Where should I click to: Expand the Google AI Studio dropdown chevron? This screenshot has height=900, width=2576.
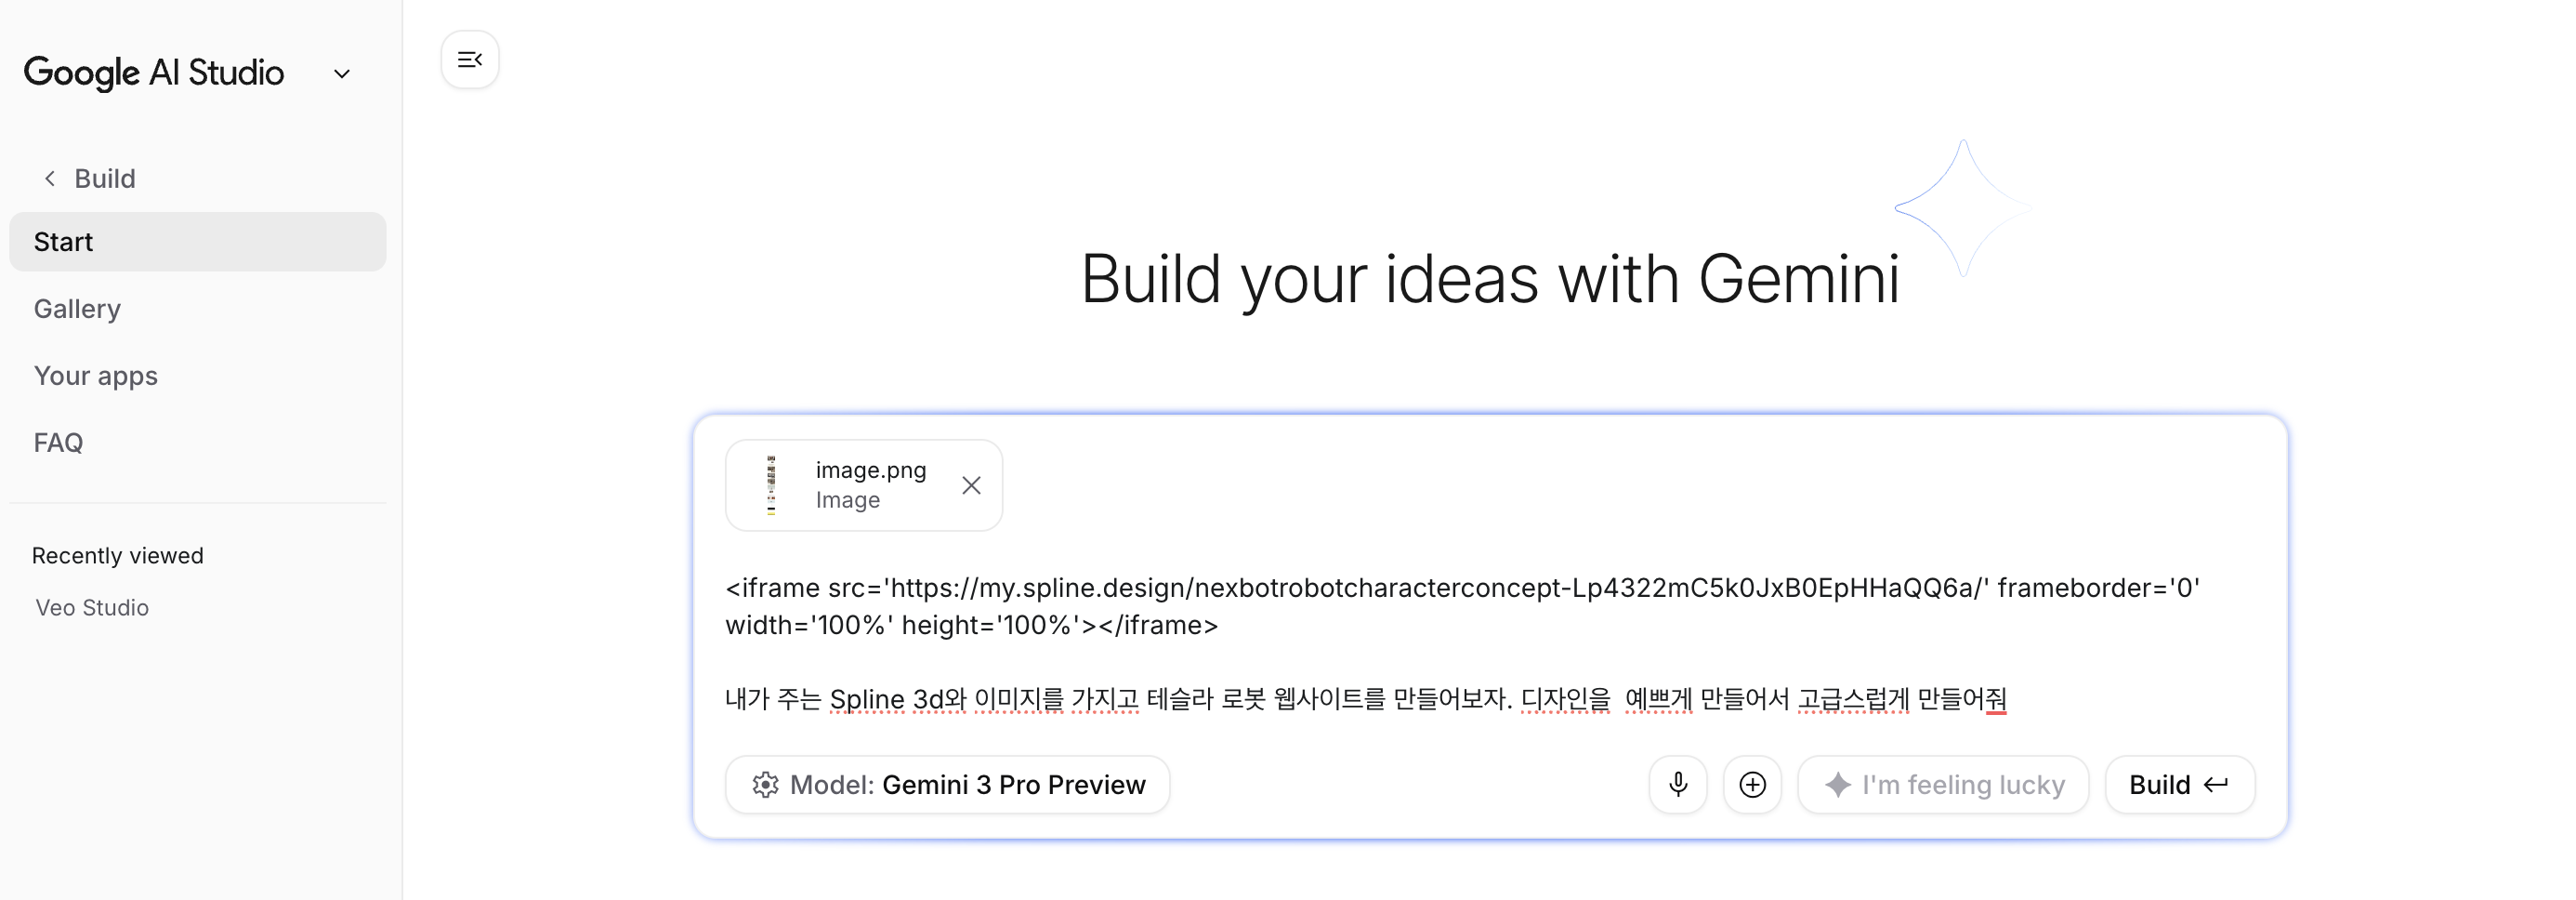tap(342, 74)
